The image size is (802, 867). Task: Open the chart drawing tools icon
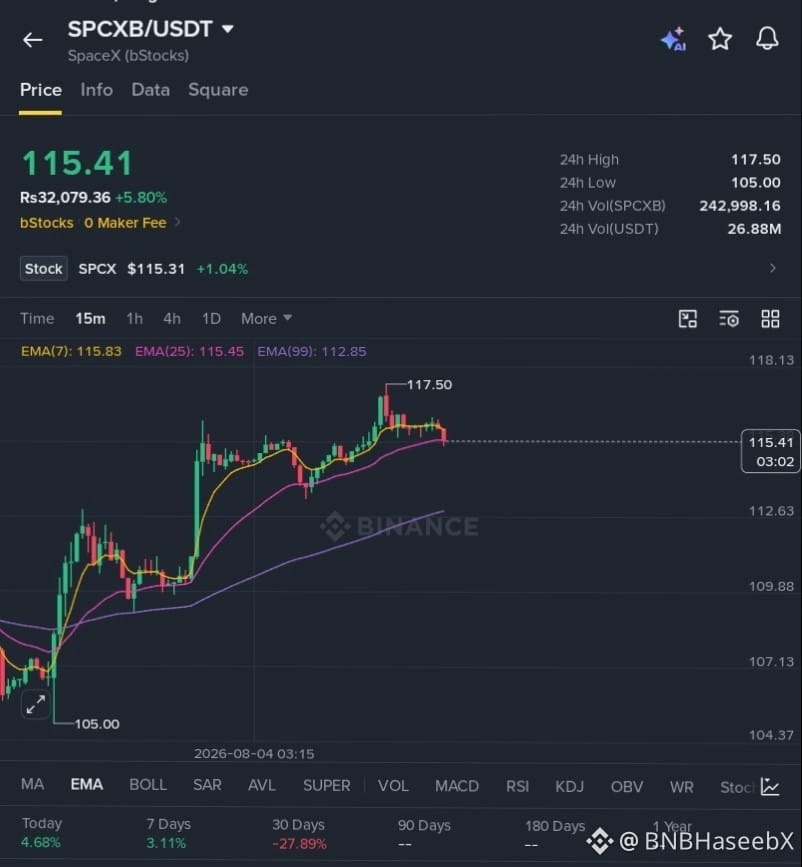tap(688, 319)
